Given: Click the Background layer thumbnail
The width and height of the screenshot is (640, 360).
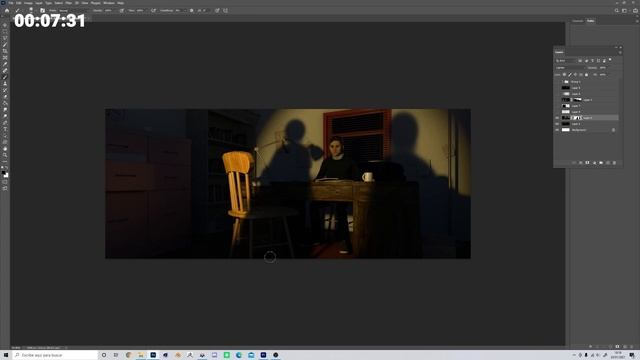Looking at the screenshot, I should [x=566, y=130].
